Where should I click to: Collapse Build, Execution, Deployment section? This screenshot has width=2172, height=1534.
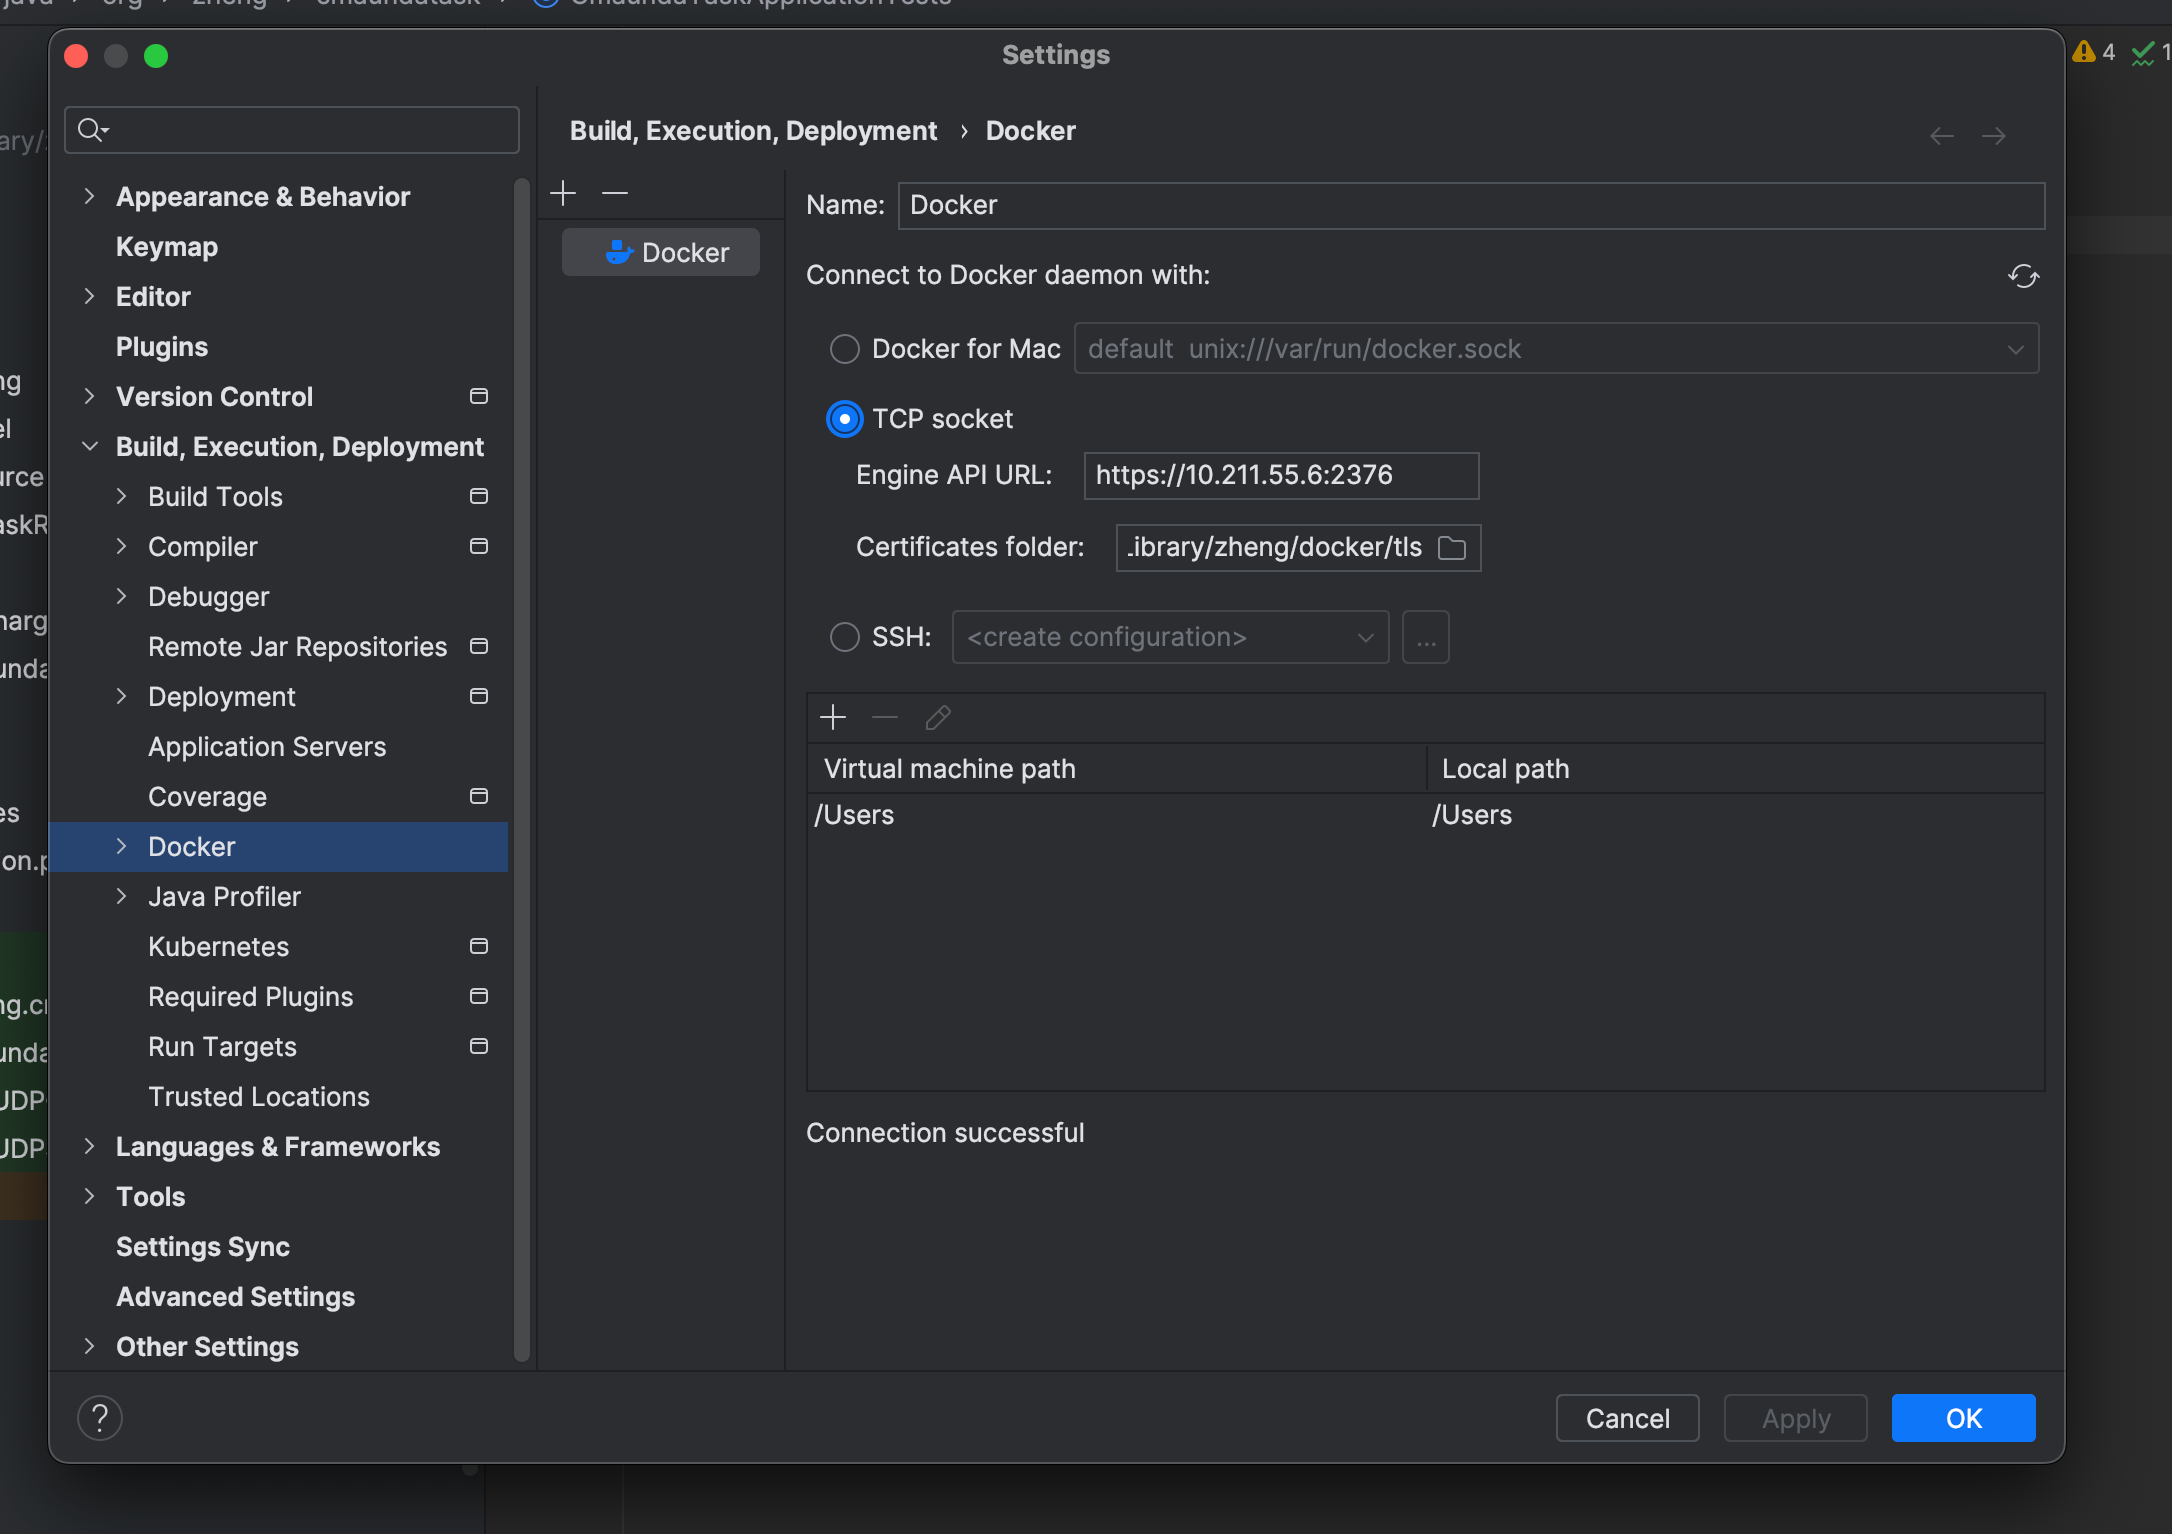89,446
